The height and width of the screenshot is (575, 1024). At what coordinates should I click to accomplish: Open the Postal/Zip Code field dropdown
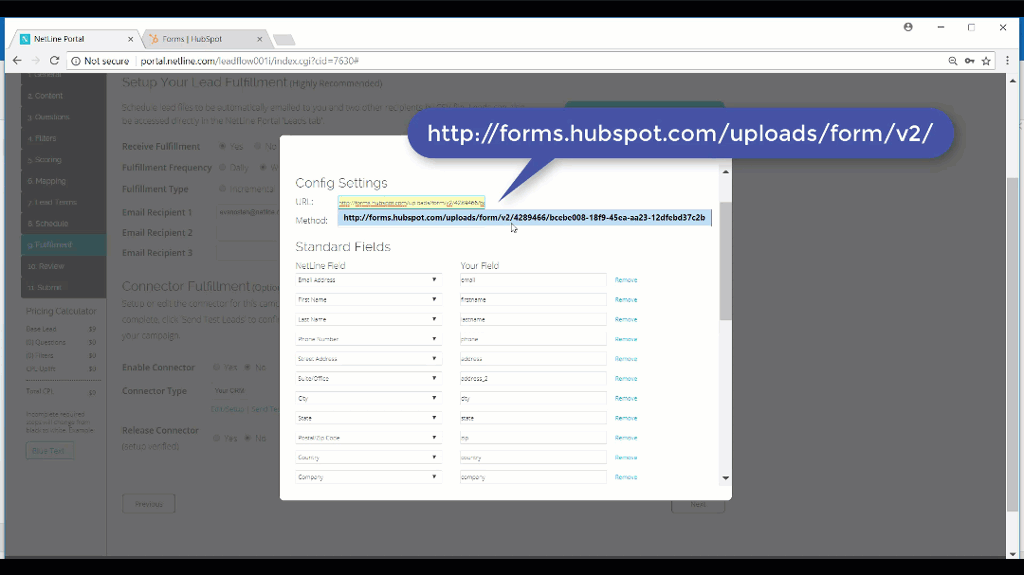(x=368, y=438)
